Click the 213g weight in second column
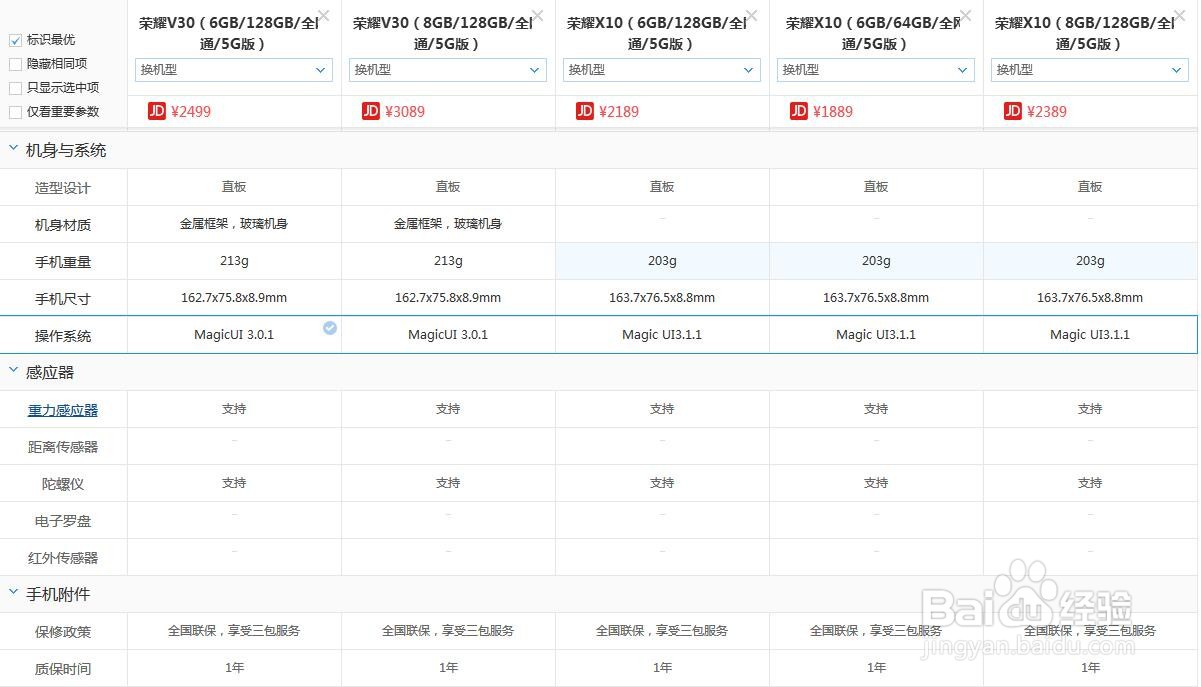Viewport: 1201px width, 687px height. [x=448, y=261]
